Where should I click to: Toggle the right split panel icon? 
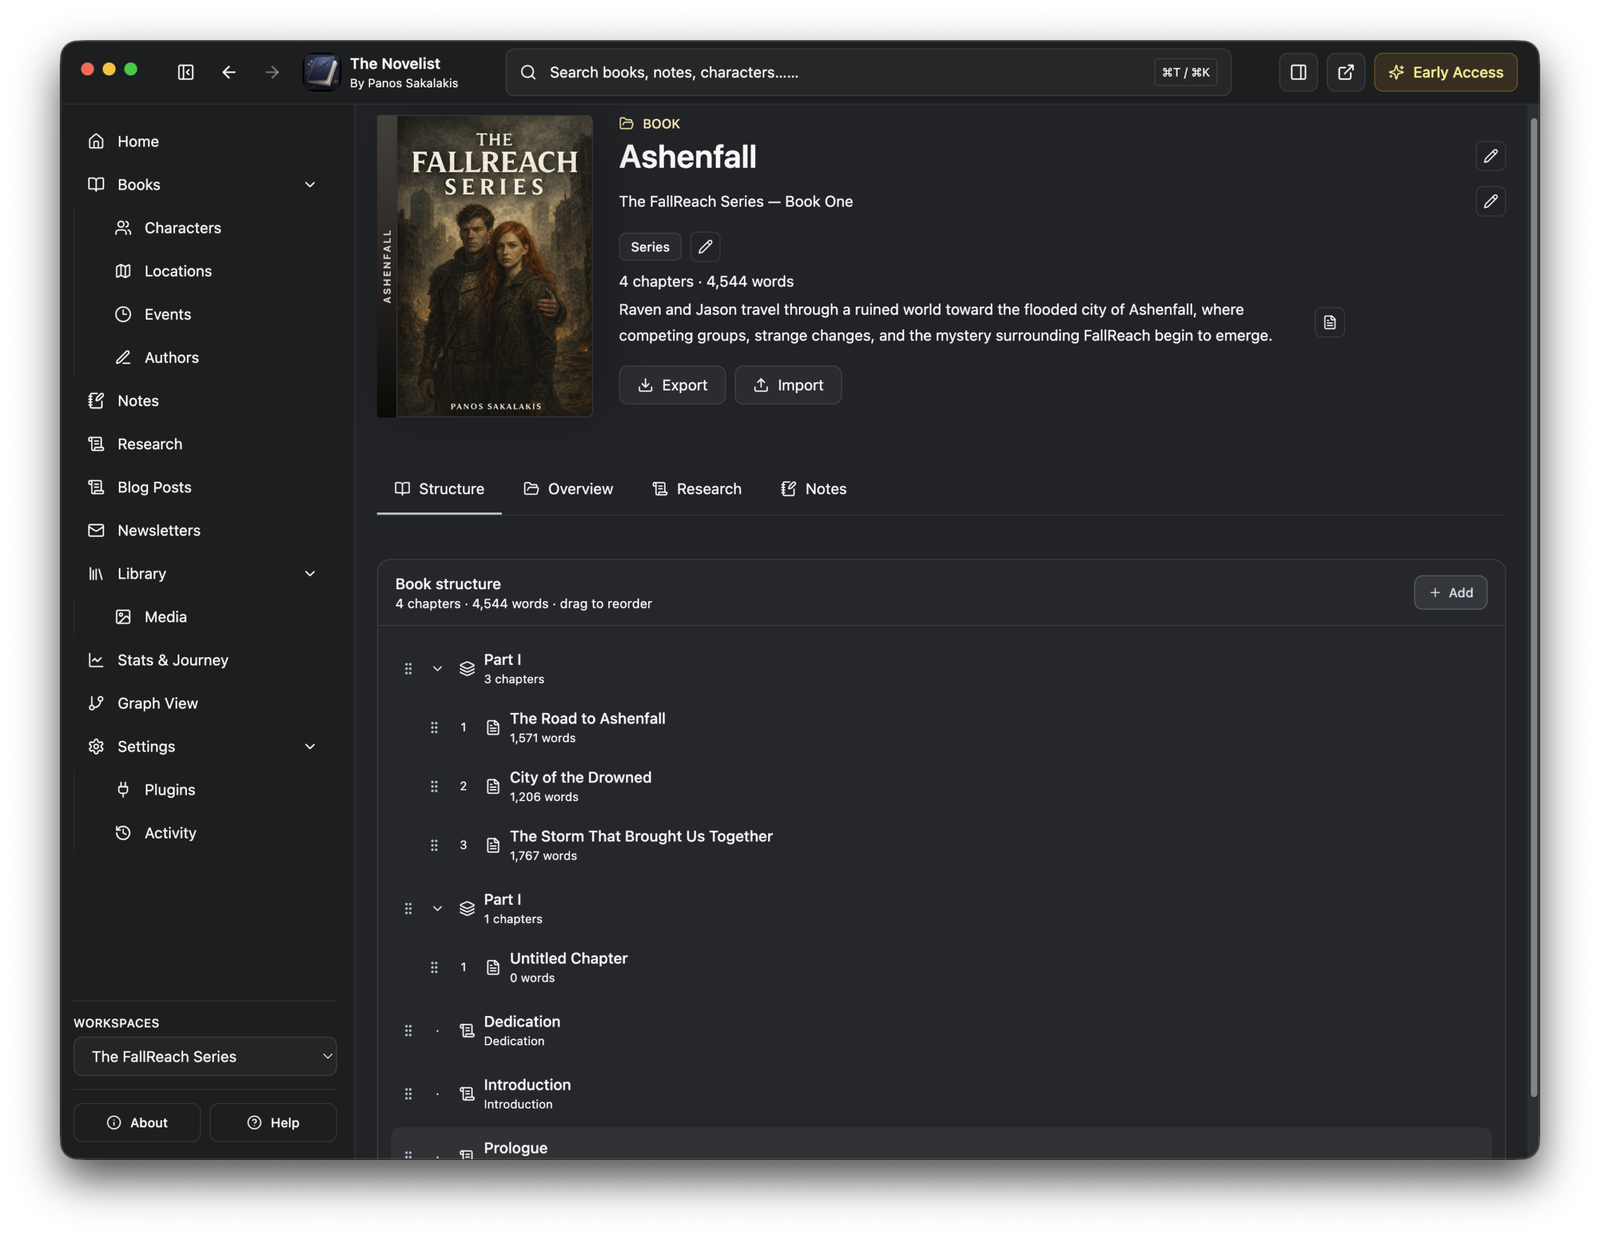click(x=1298, y=72)
